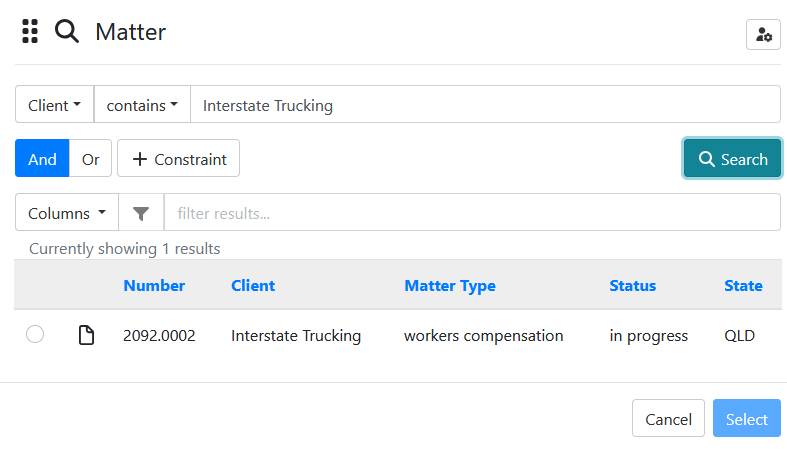787x449 pixels.
Task: Expand the Columns dropdown
Action: 67,213
